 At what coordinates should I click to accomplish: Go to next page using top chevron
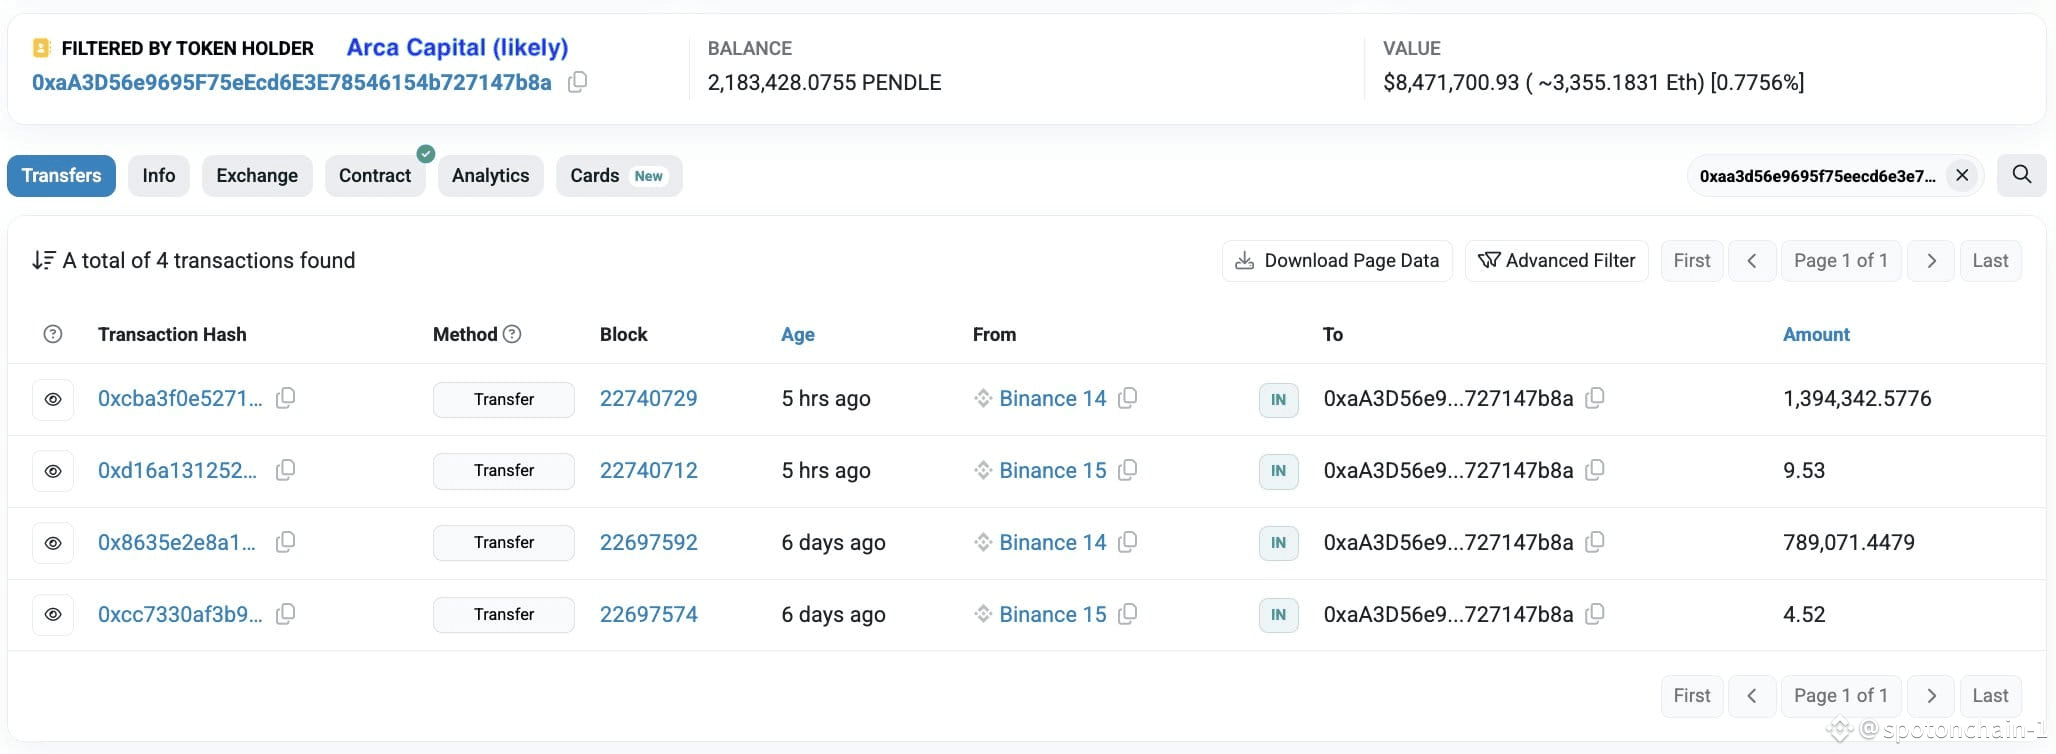[1931, 261]
